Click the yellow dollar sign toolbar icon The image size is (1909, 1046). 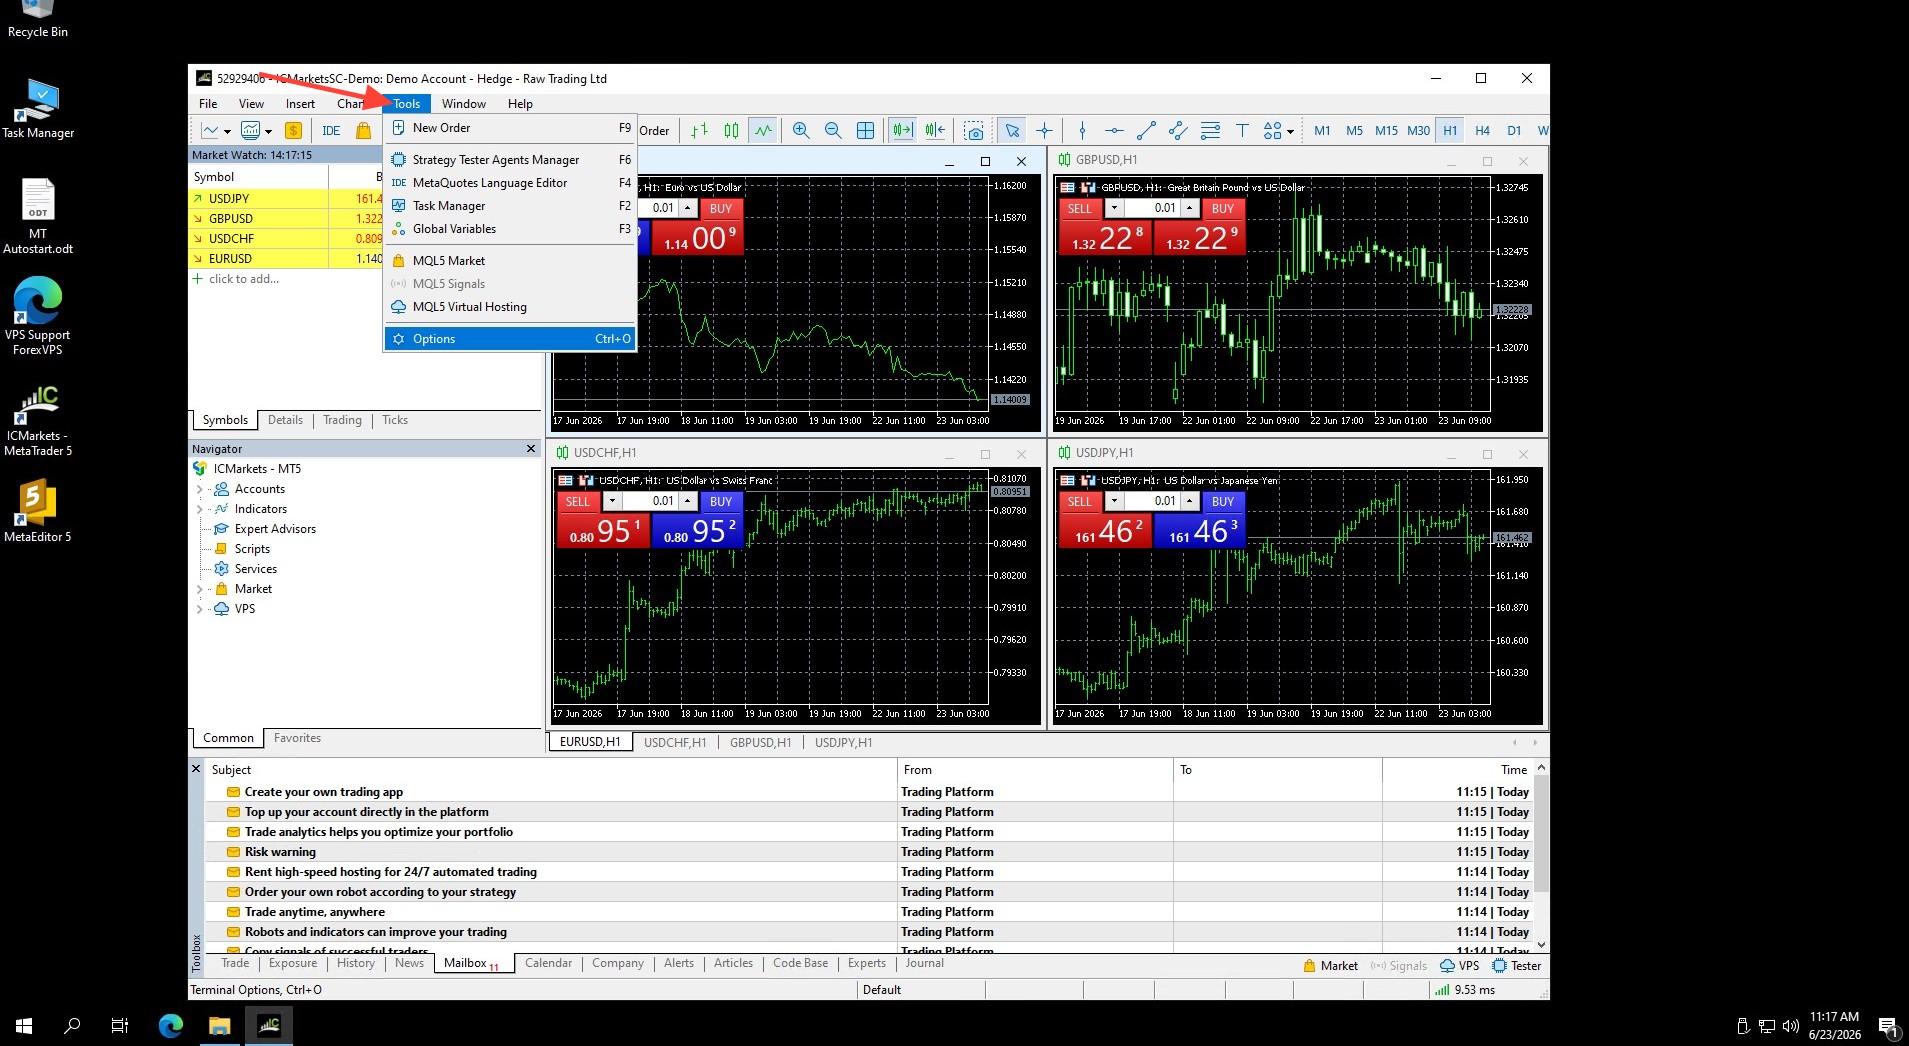pyautogui.click(x=293, y=131)
